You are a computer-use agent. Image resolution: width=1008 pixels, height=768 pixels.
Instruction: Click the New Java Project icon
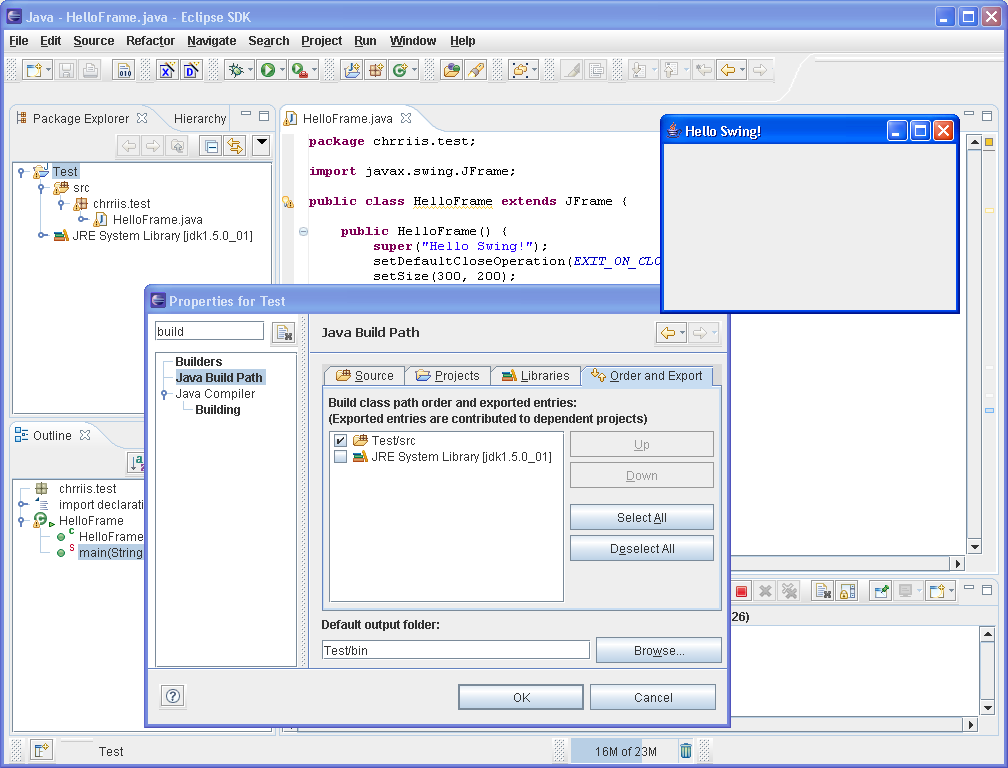(352, 69)
